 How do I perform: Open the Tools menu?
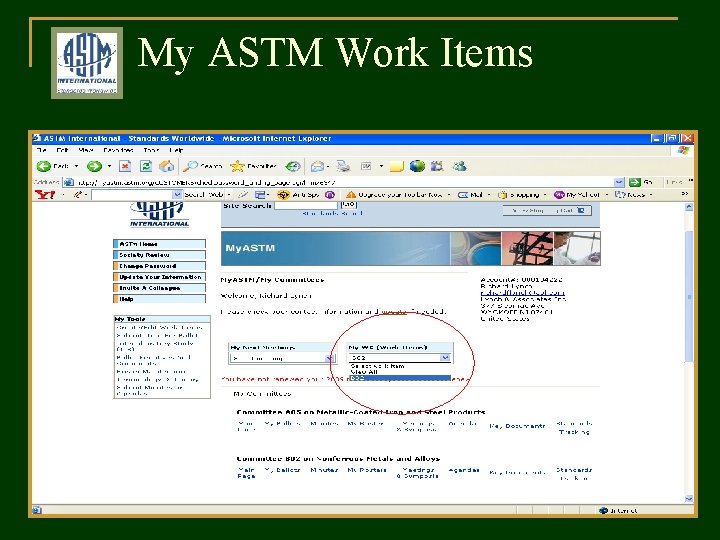click(151, 150)
